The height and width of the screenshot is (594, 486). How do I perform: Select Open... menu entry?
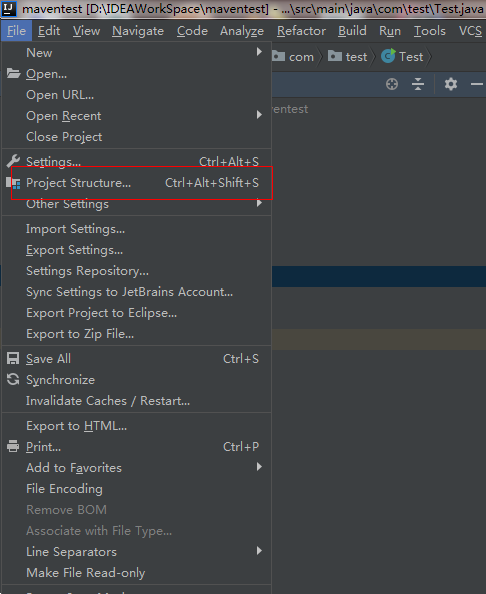coord(137,74)
